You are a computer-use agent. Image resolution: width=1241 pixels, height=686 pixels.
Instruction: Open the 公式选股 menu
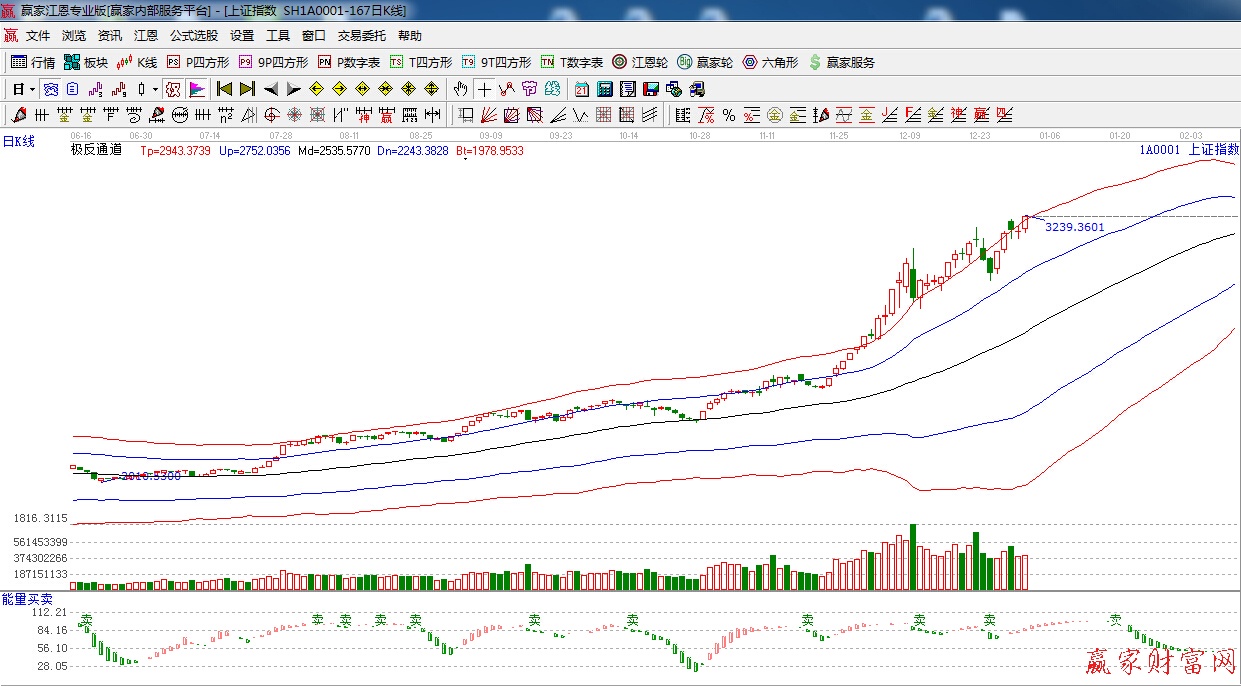(x=193, y=36)
